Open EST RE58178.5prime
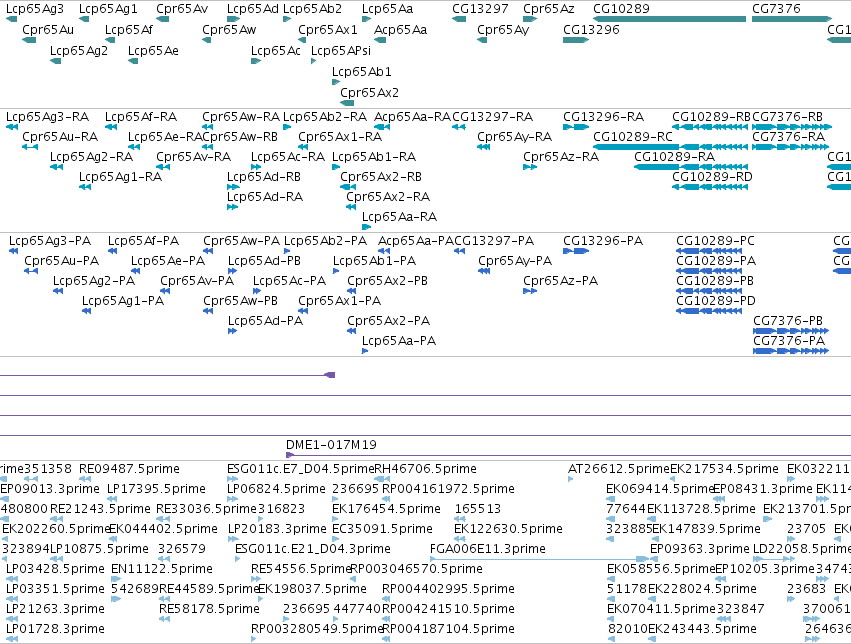Image resolution: width=851 pixels, height=644 pixels. coord(209,609)
